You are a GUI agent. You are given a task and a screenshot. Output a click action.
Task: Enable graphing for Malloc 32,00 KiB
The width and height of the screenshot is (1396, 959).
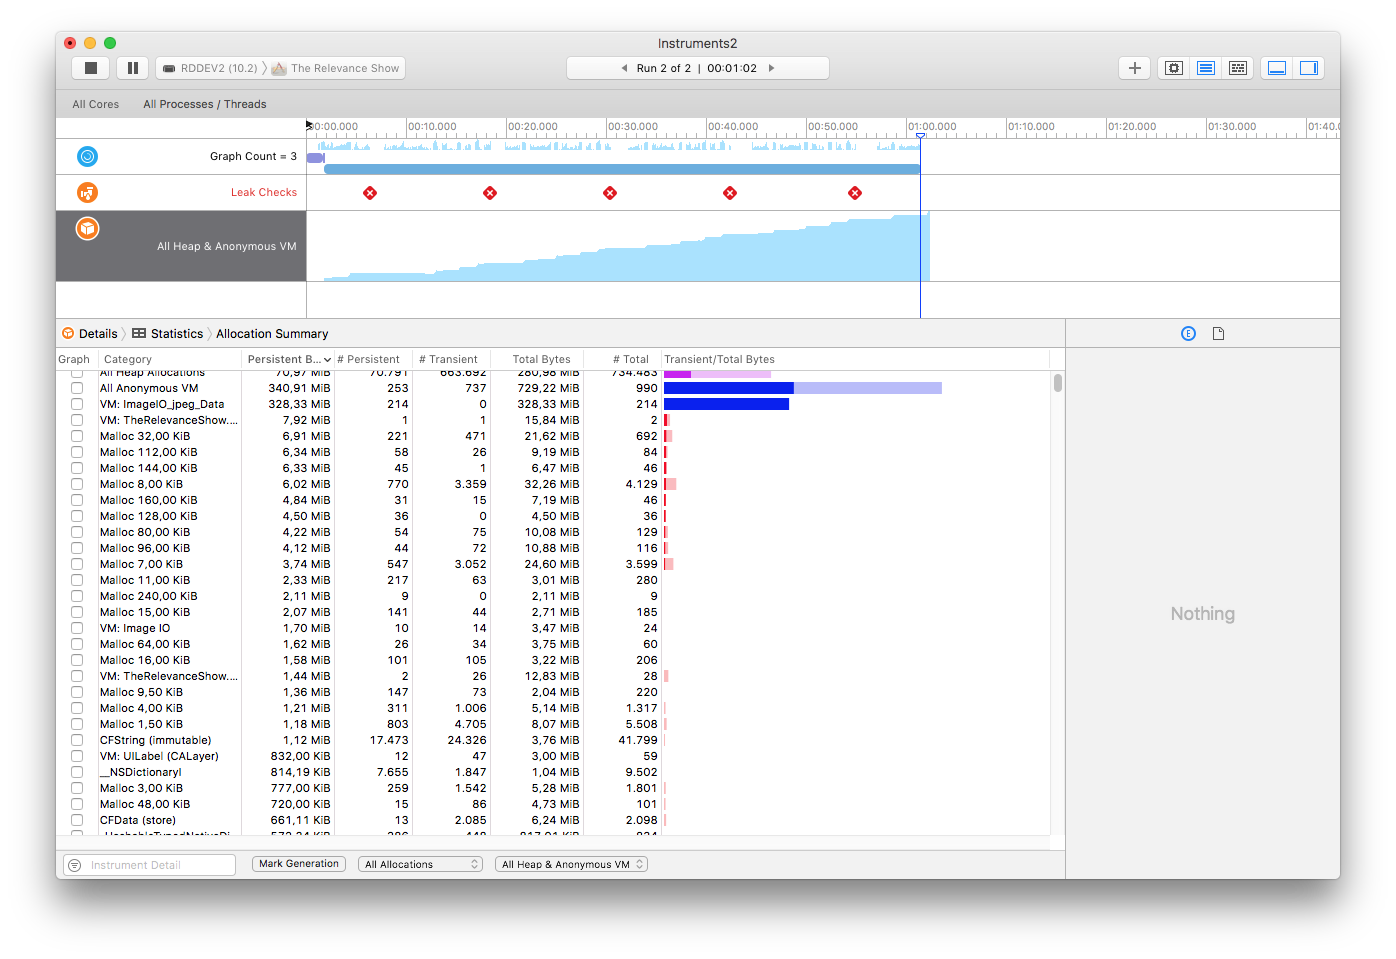coord(77,436)
